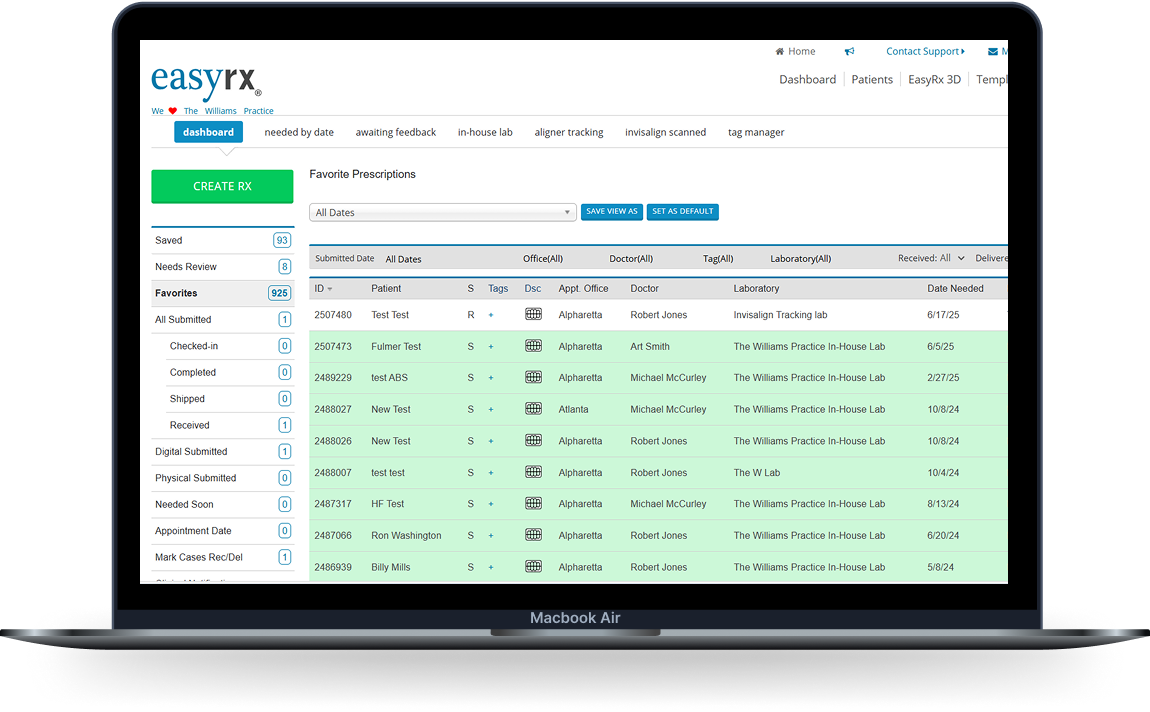Switch to in-house lab tab
This screenshot has height=712, width=1150.
coord(485,133)
